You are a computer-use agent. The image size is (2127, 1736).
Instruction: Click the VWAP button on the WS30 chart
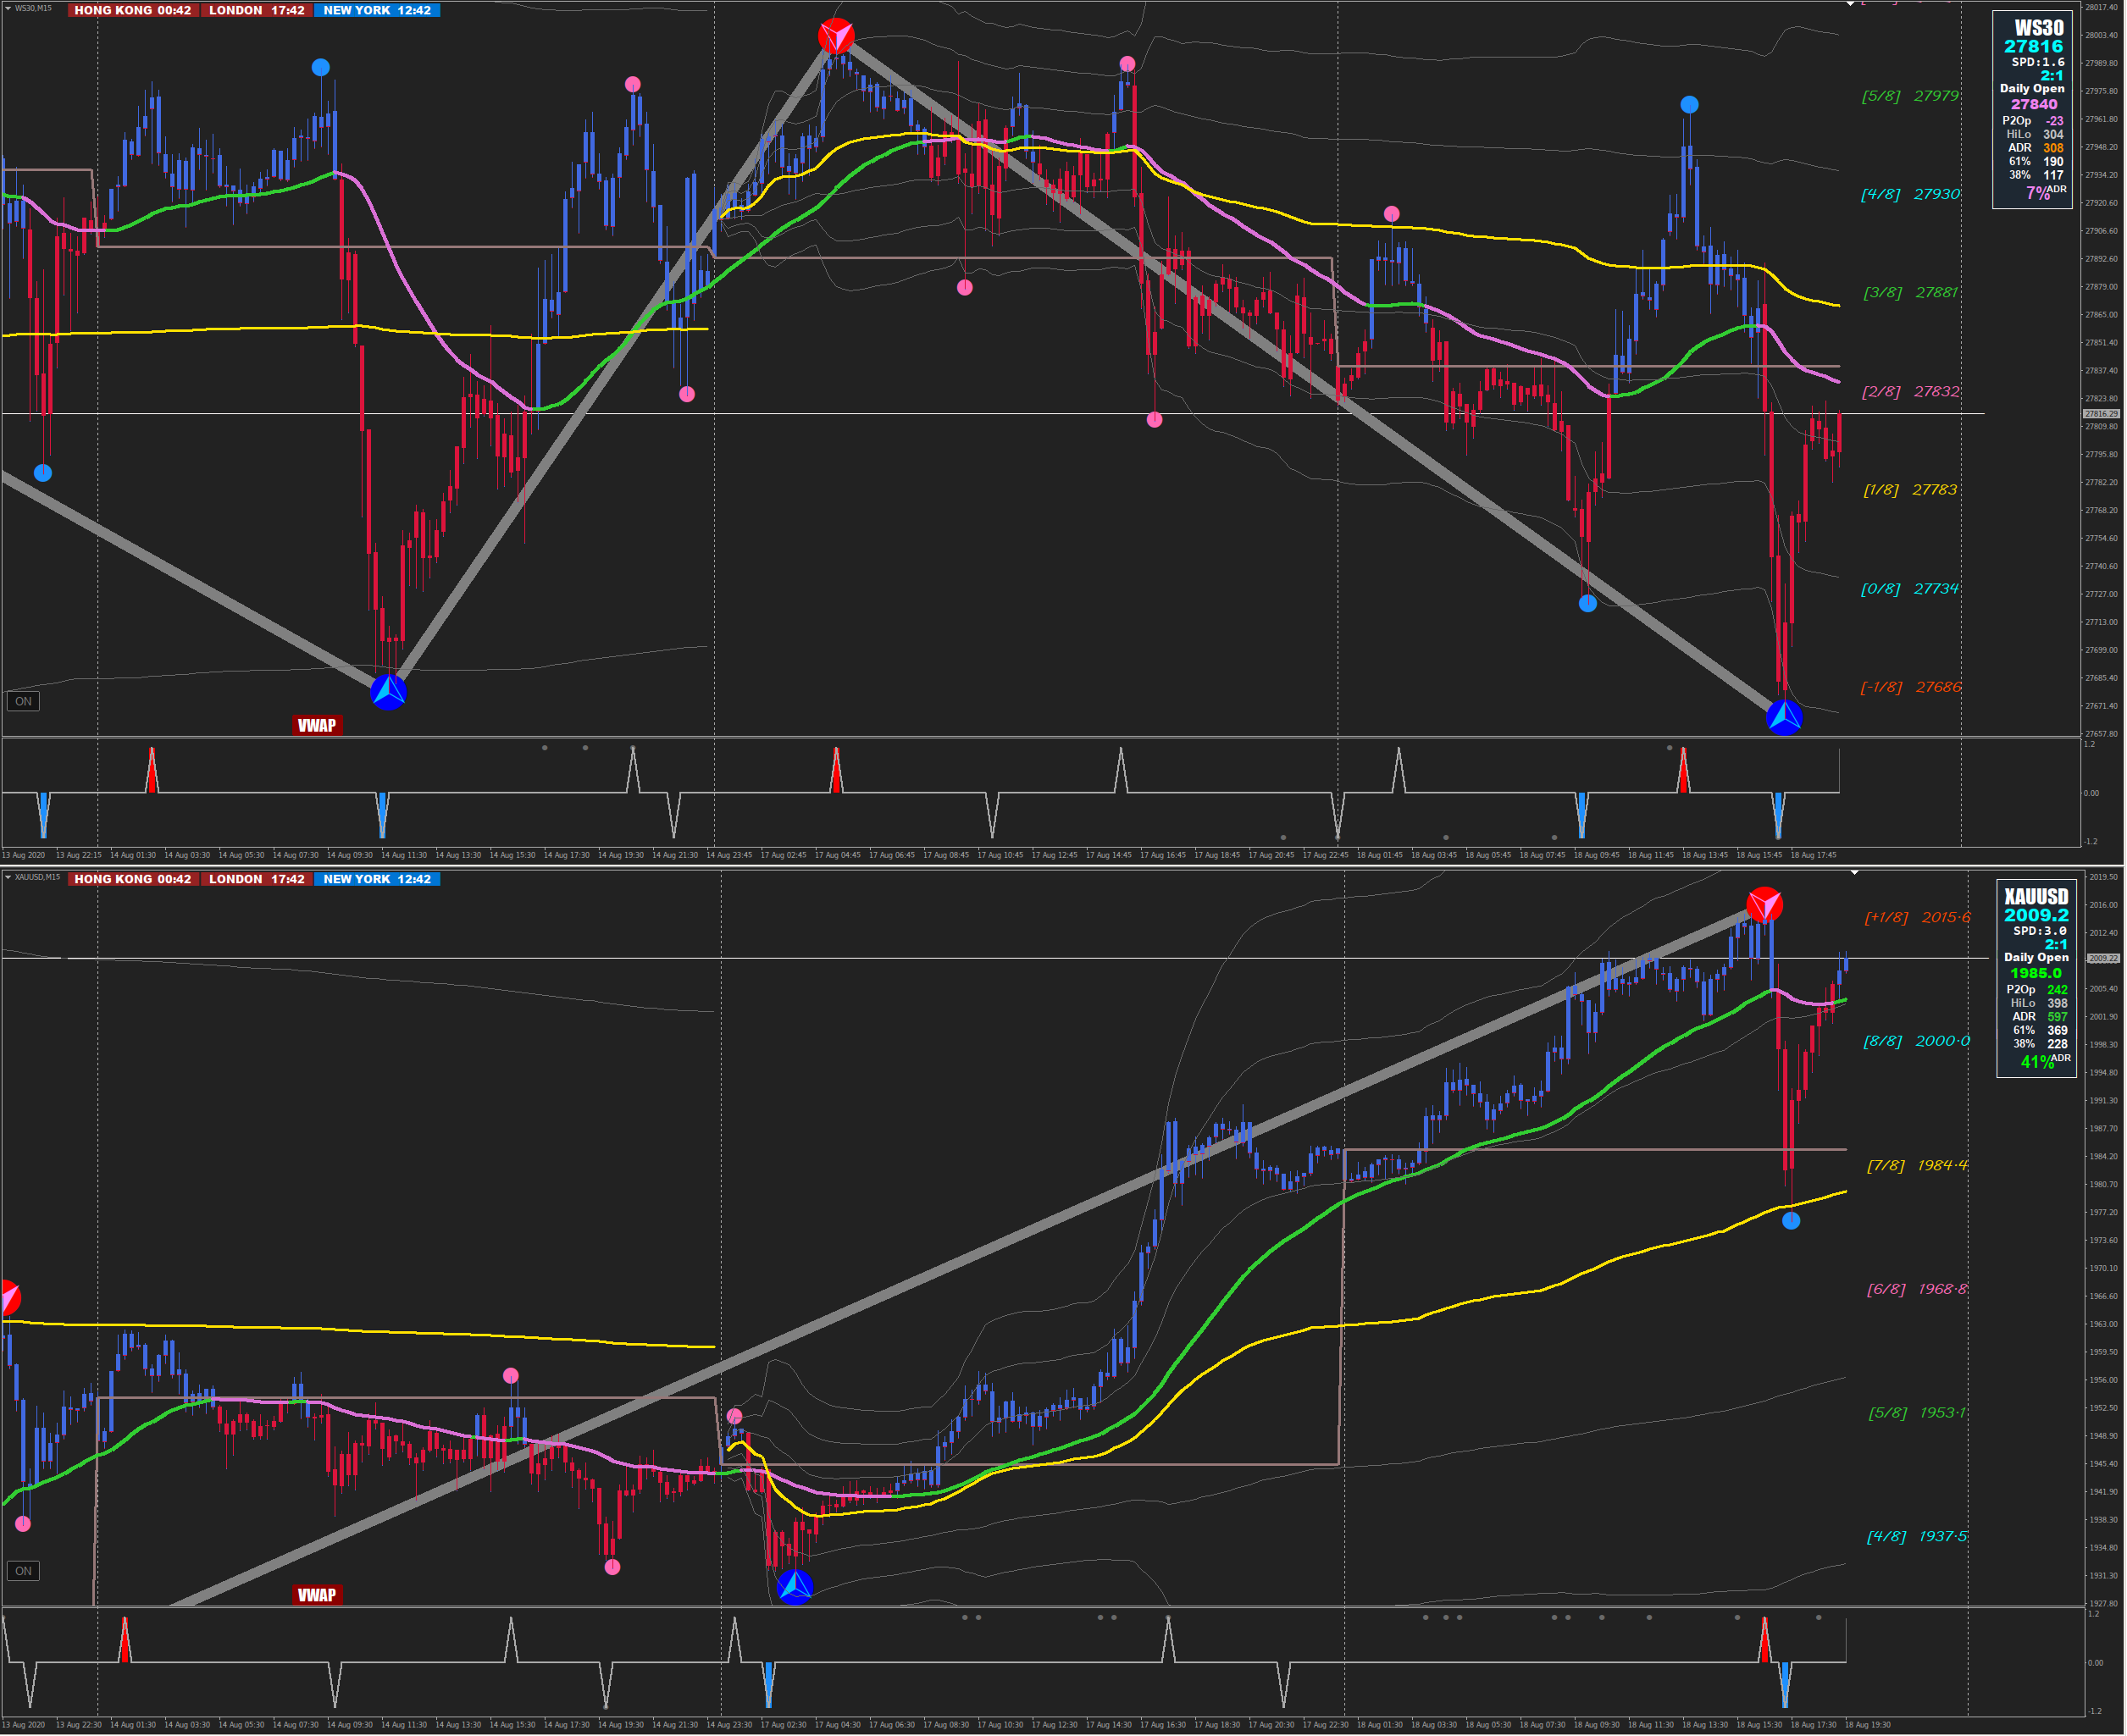coord(317,725)
